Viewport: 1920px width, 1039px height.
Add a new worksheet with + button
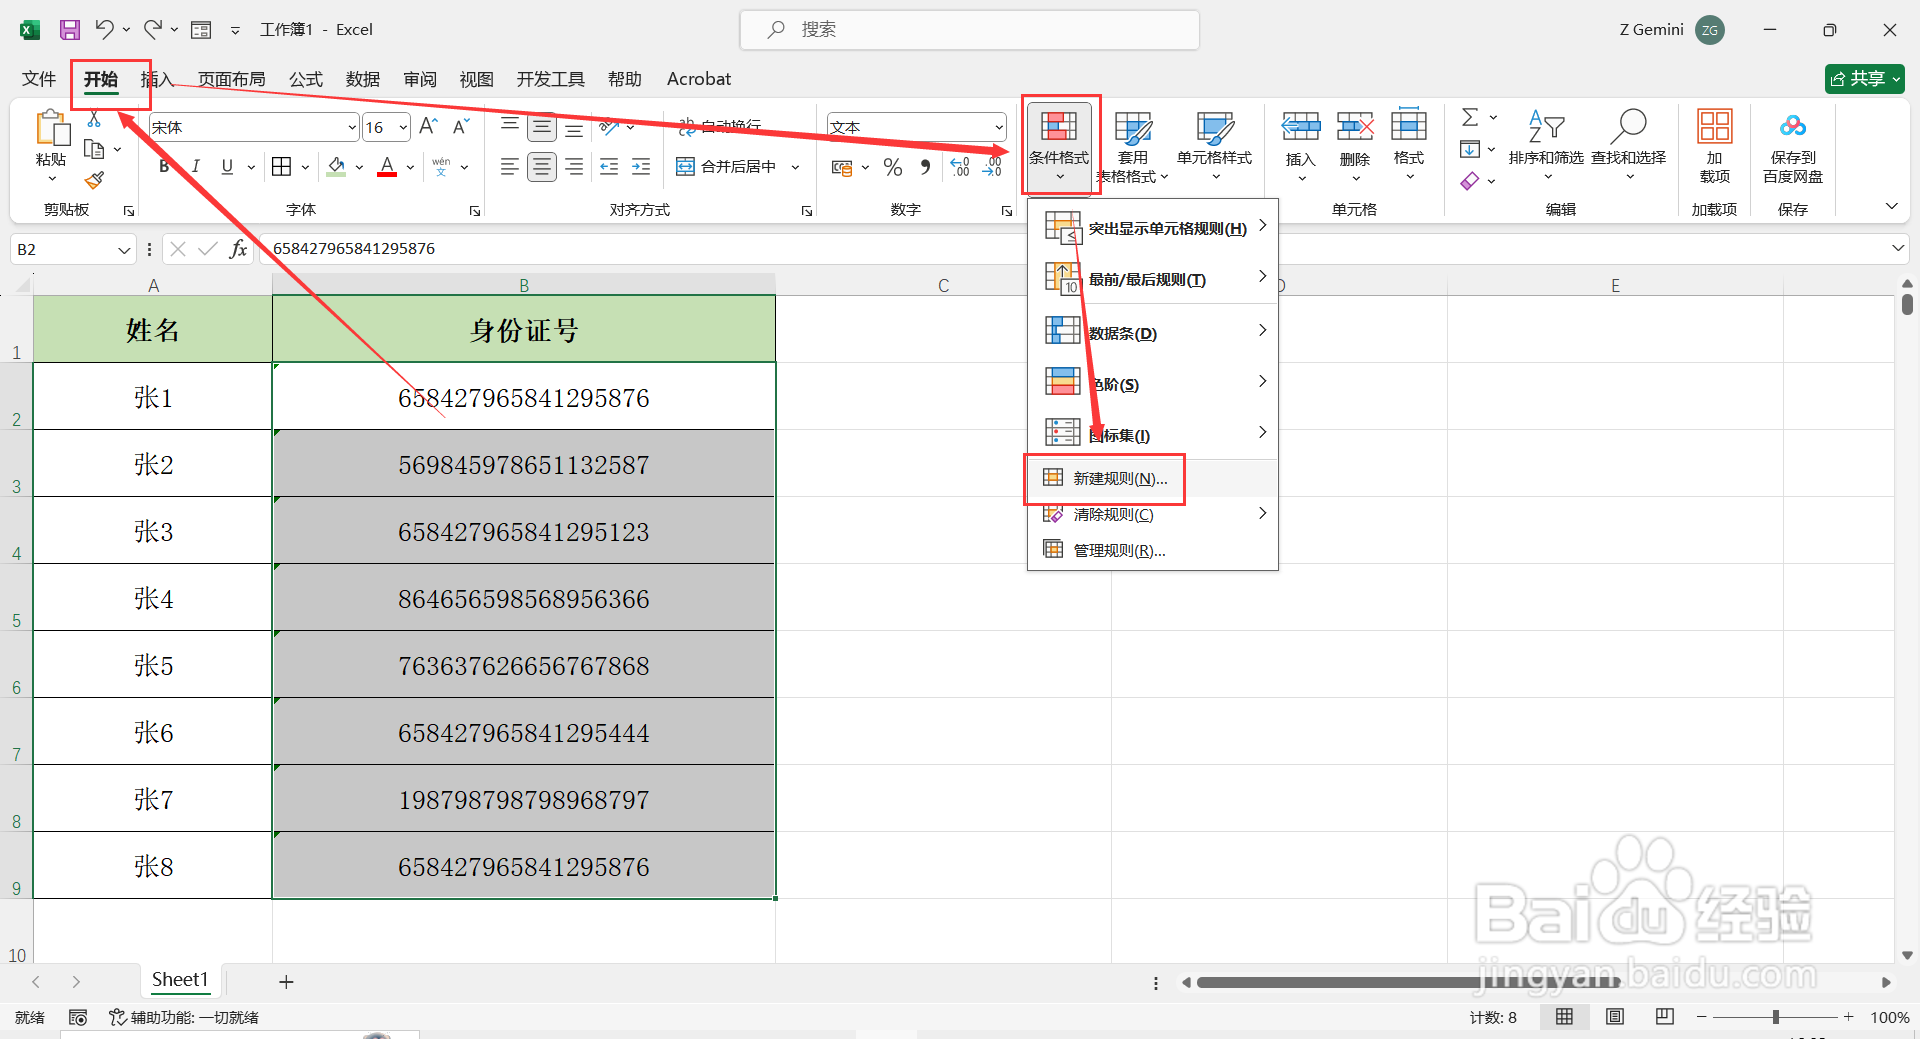[x=286, y=981]
